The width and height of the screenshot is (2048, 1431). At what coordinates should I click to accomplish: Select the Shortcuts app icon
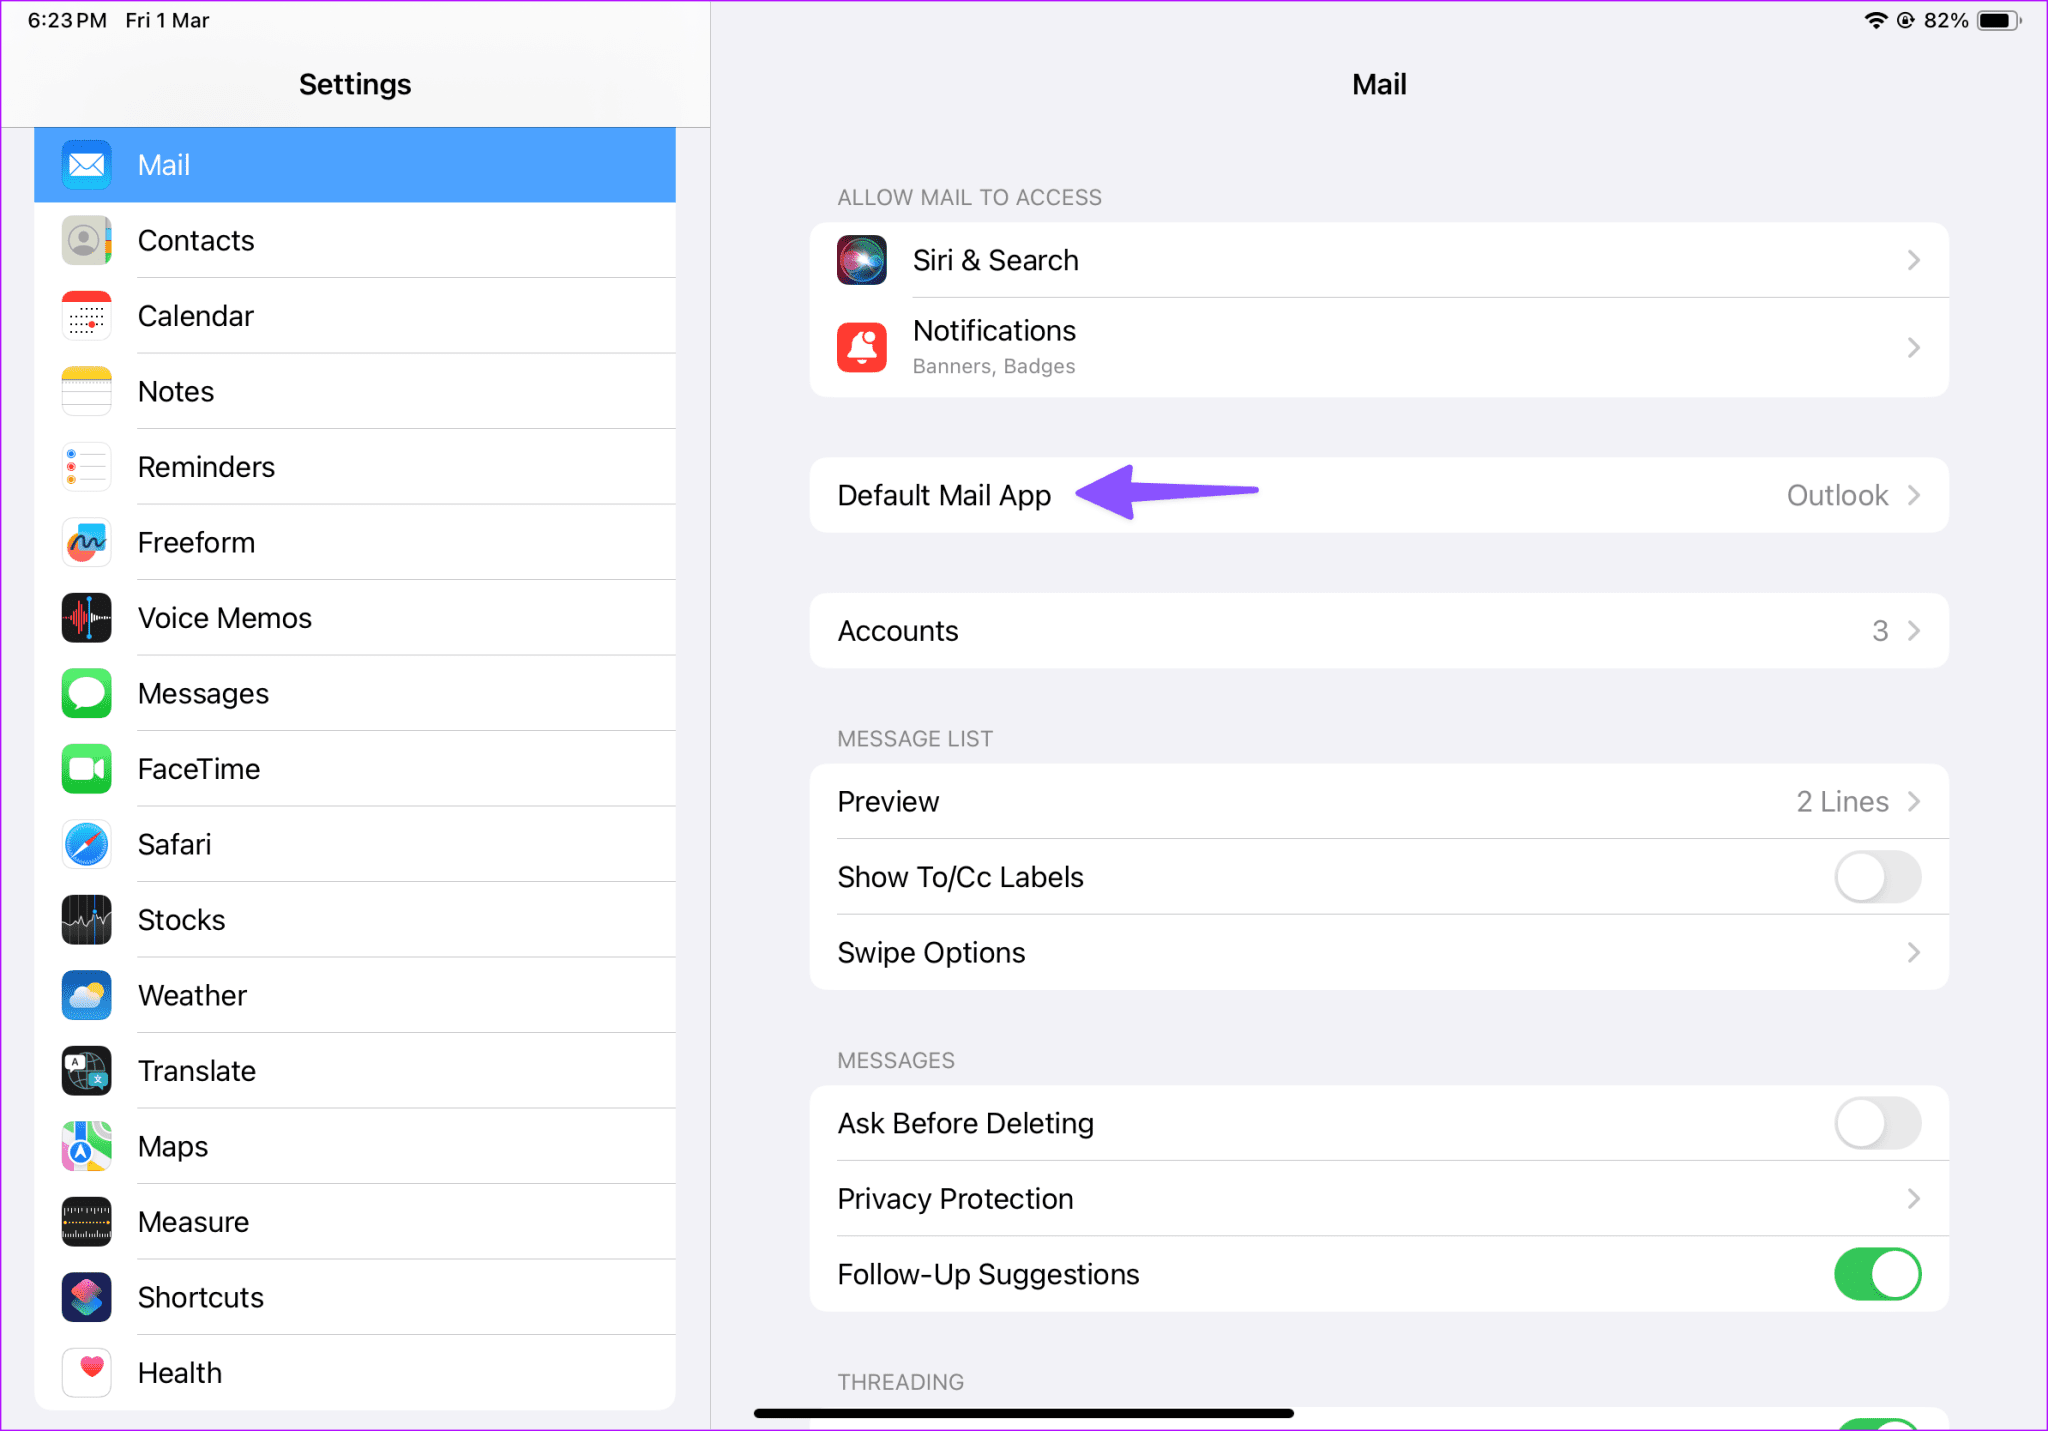(86, 1297)
